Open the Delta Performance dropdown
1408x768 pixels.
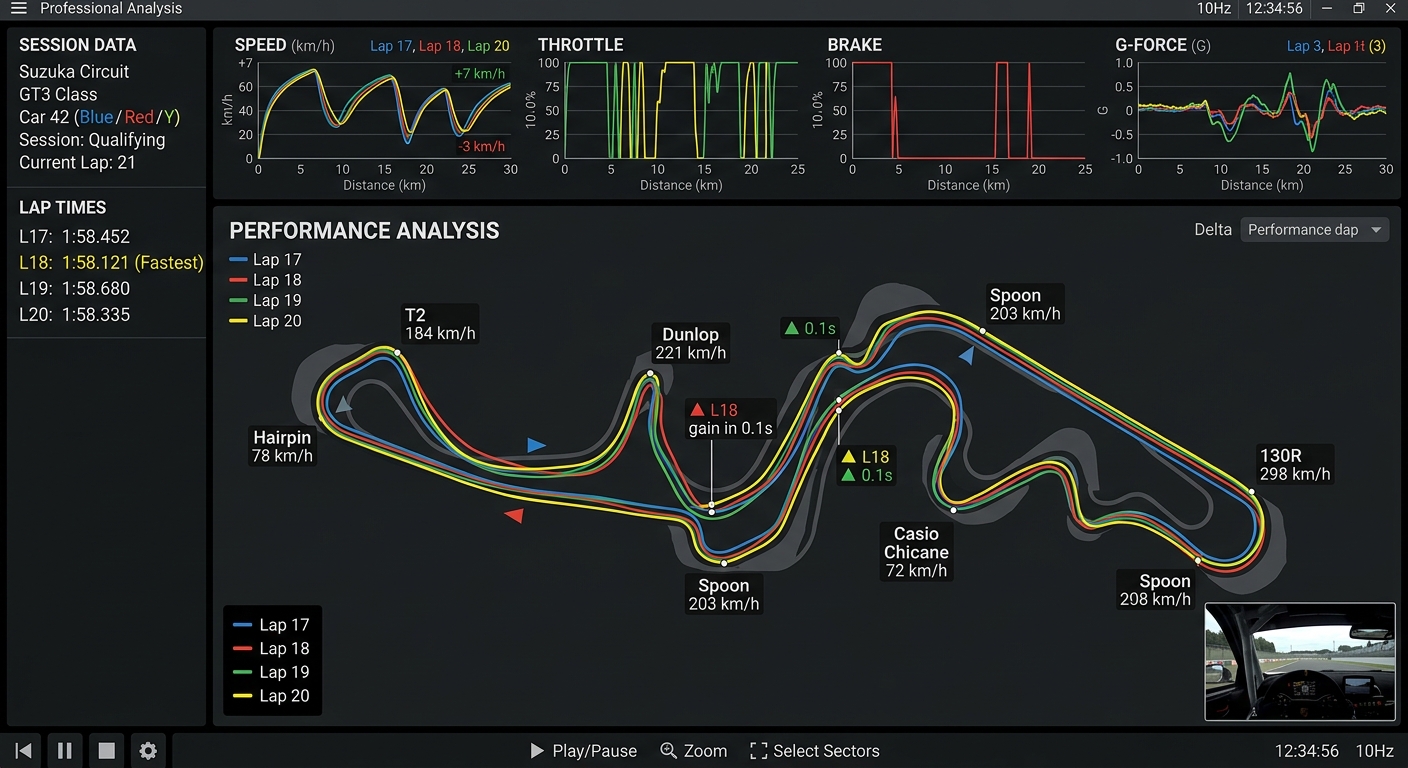pyautogui.click(x=1314, y=230)
